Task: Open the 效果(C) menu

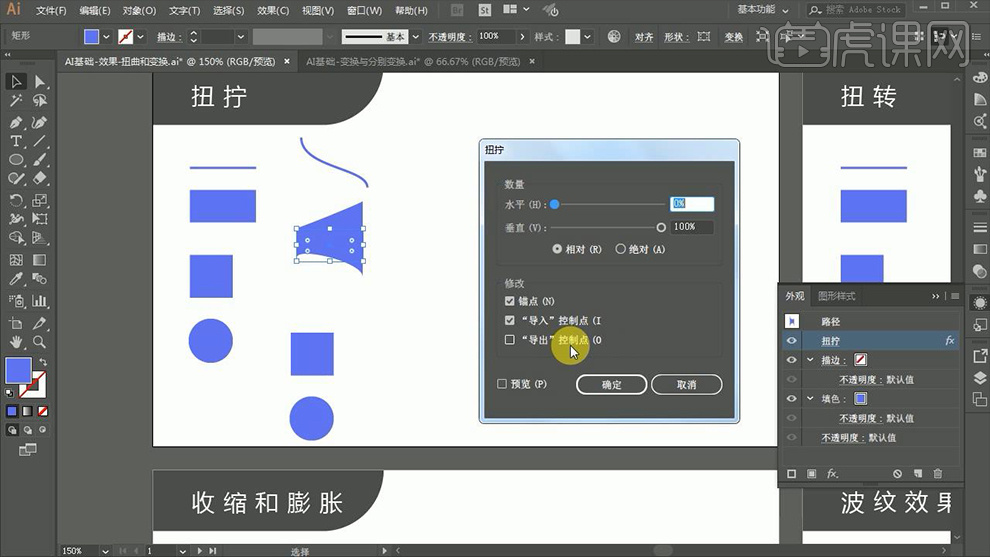Action: [x=273, y=11]
